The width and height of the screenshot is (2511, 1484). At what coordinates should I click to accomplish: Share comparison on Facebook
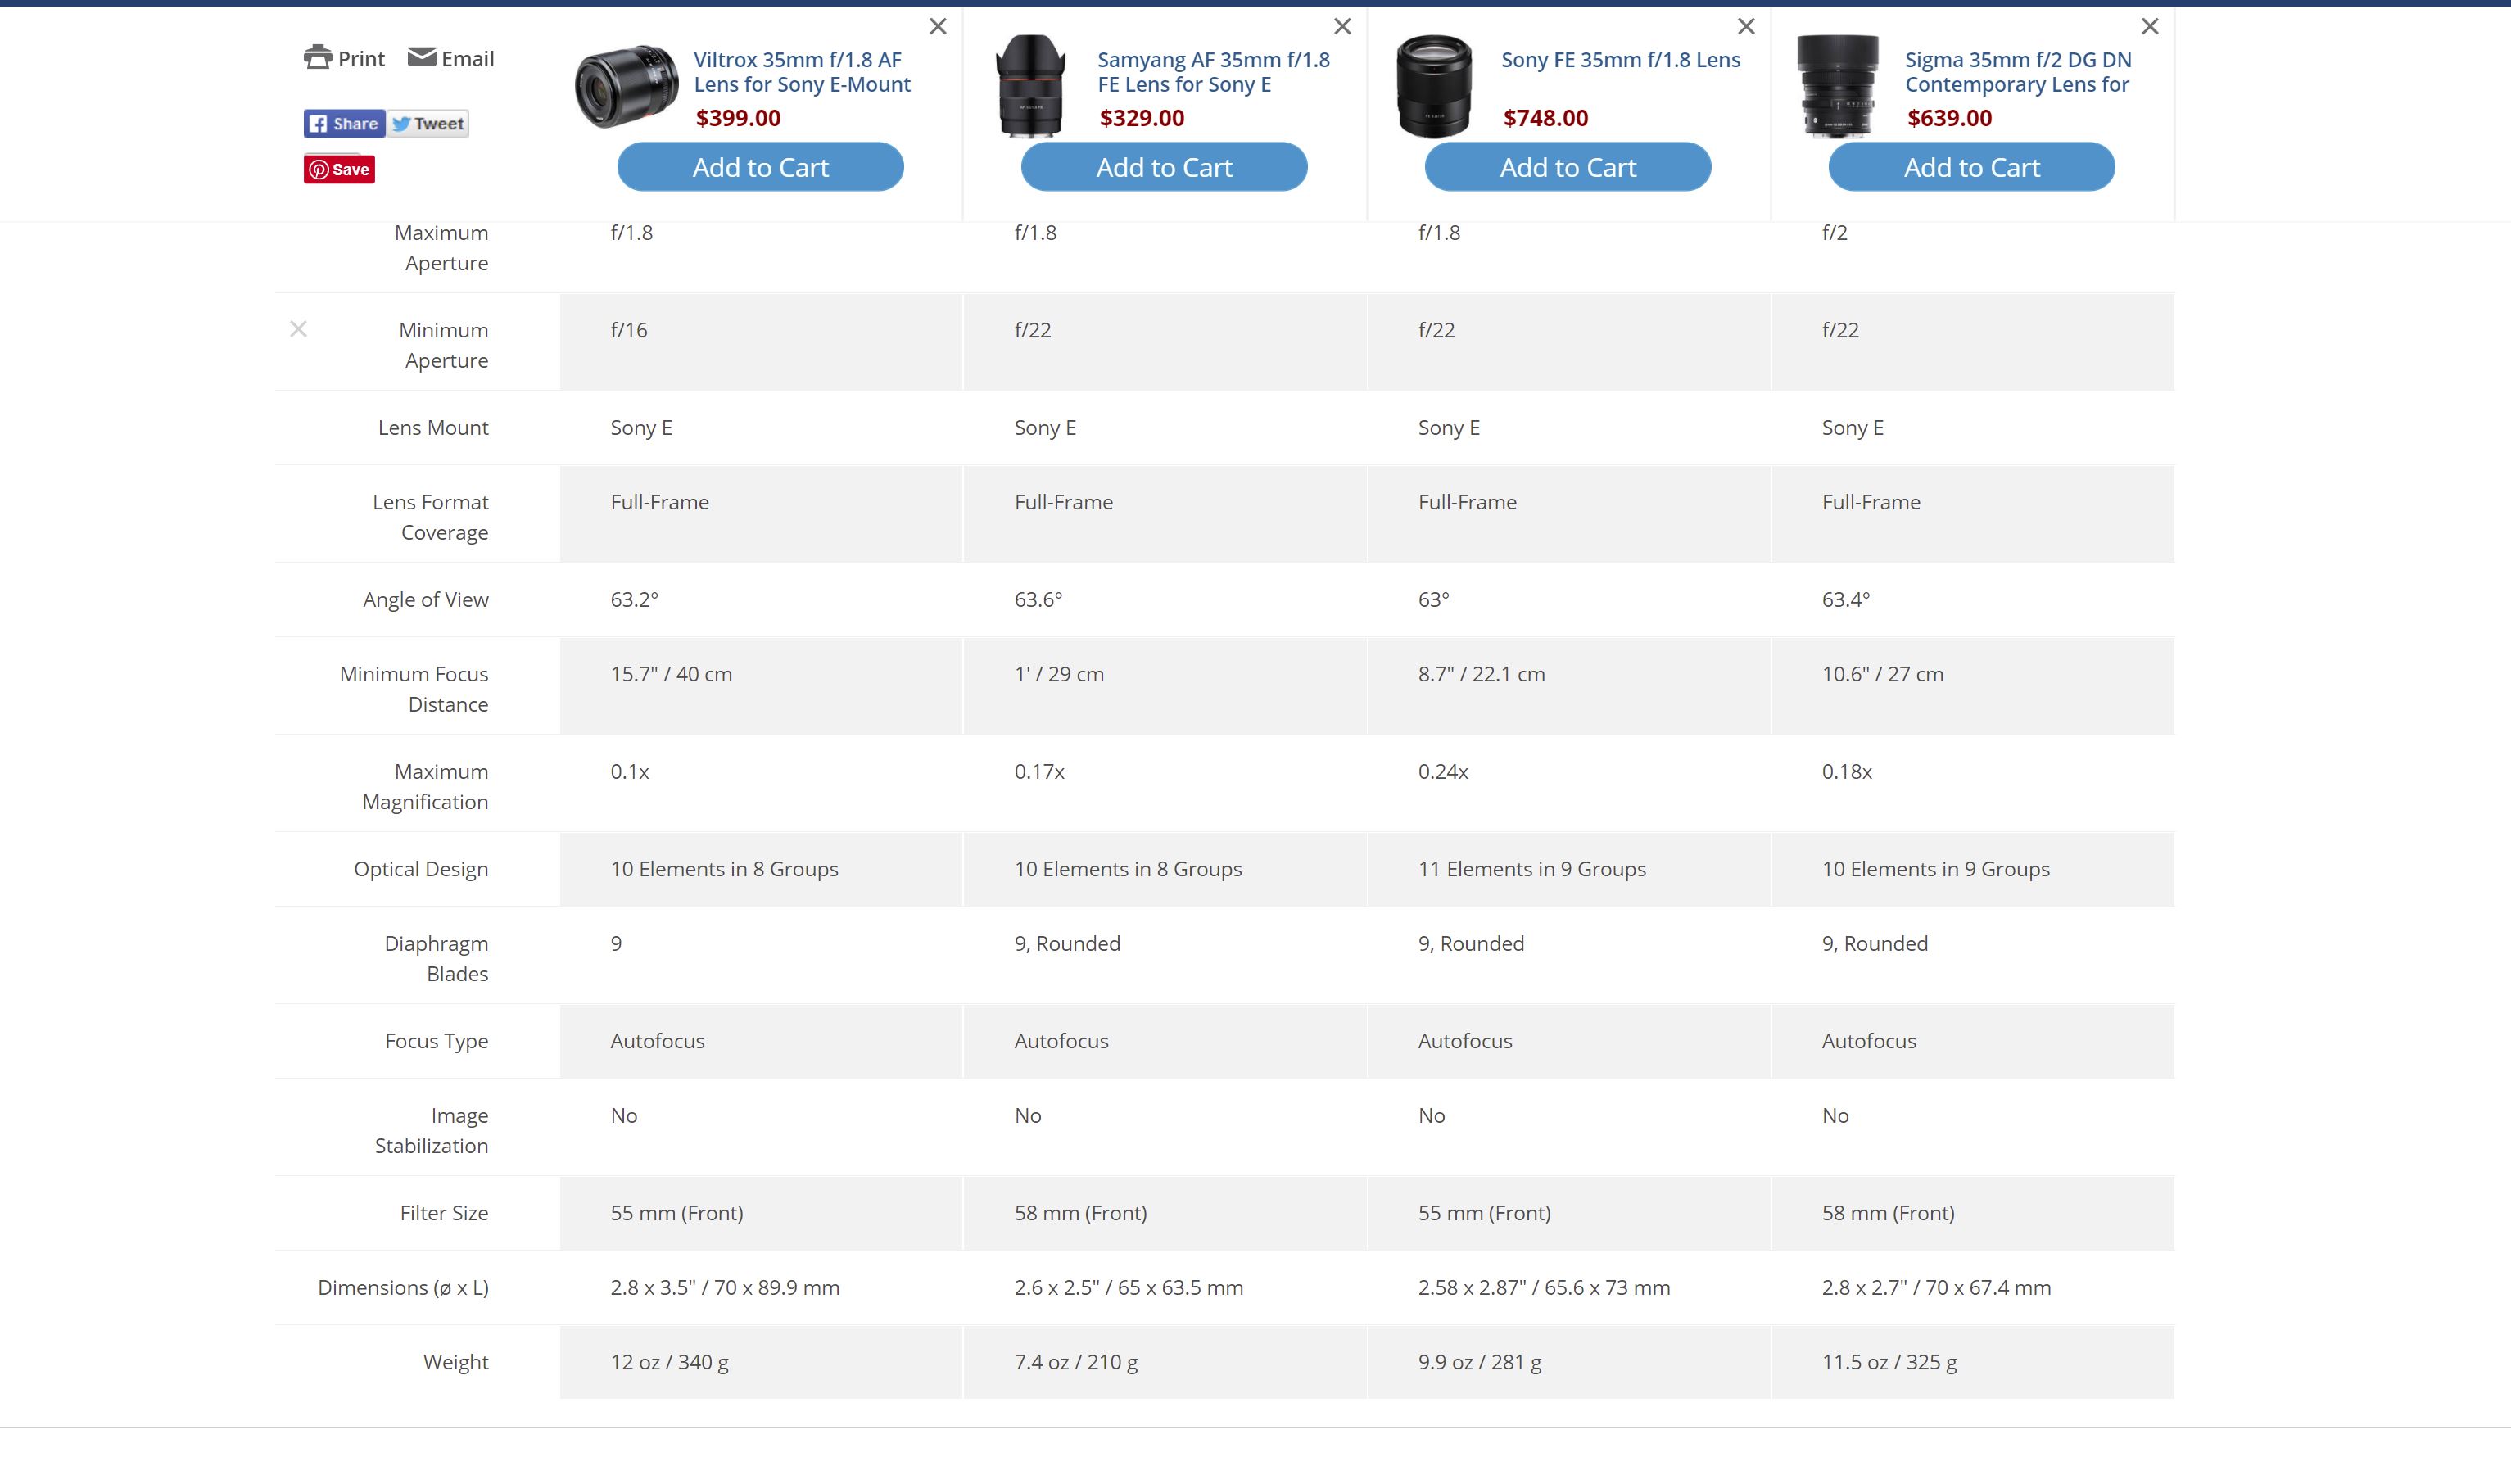click(344, 123)
